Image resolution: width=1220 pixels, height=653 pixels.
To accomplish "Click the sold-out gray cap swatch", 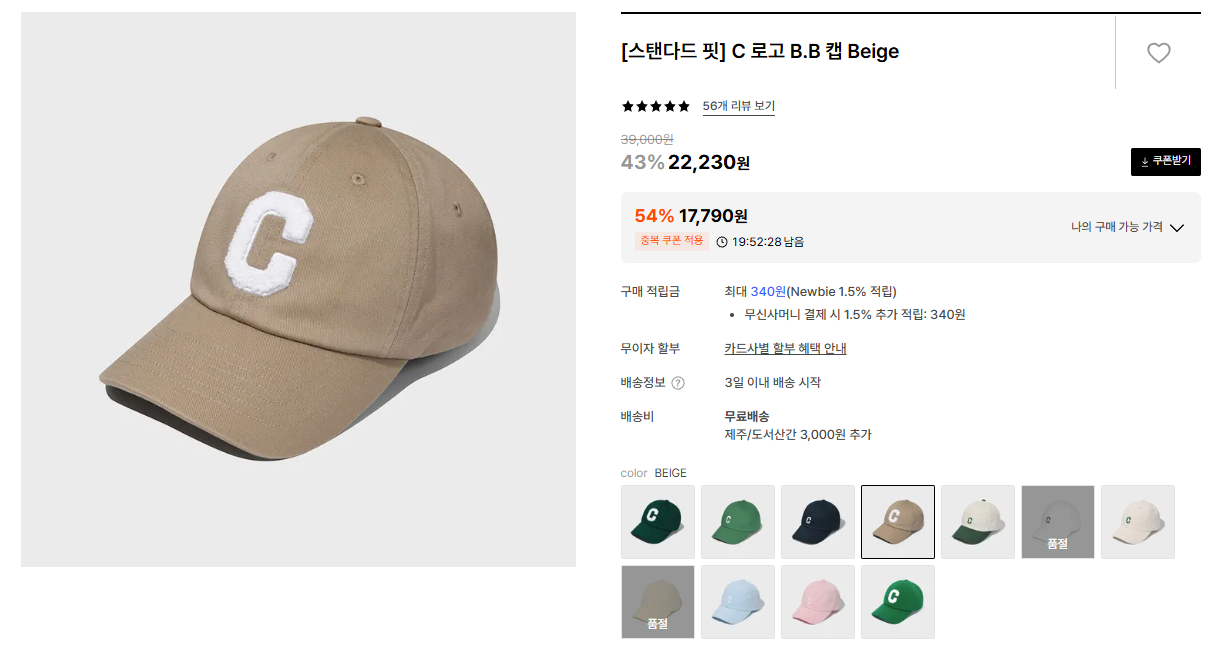I will 1058,522.
